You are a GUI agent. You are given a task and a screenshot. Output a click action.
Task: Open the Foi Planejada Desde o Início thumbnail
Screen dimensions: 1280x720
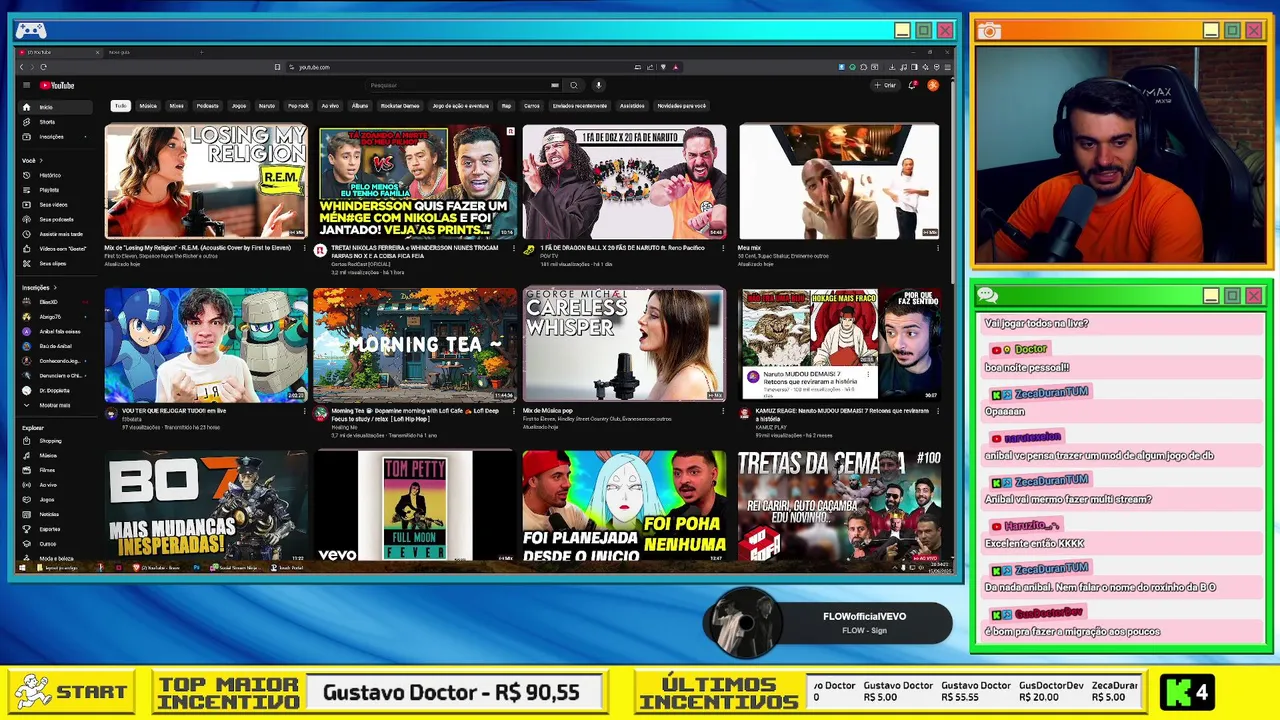tap(624, 506)
